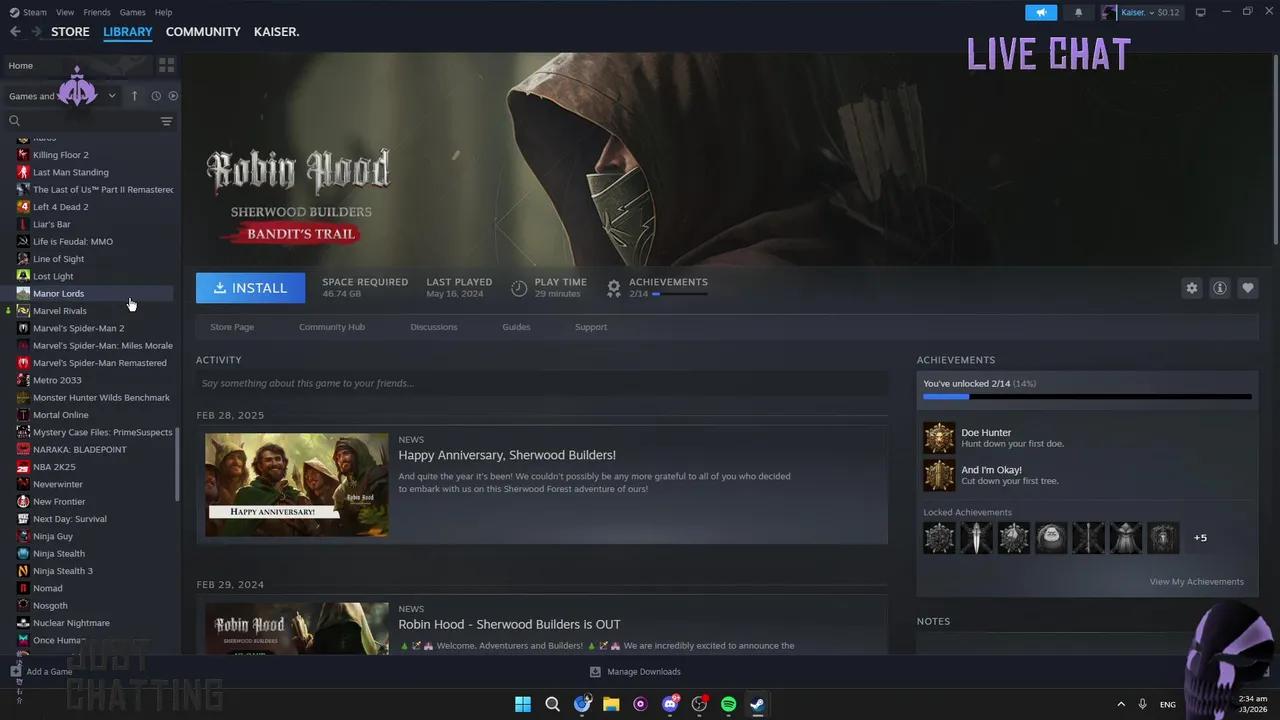1280x720 pixels.
Task: Open the Happy Anniversary news thumbnail
Action: tap(297, 485)
